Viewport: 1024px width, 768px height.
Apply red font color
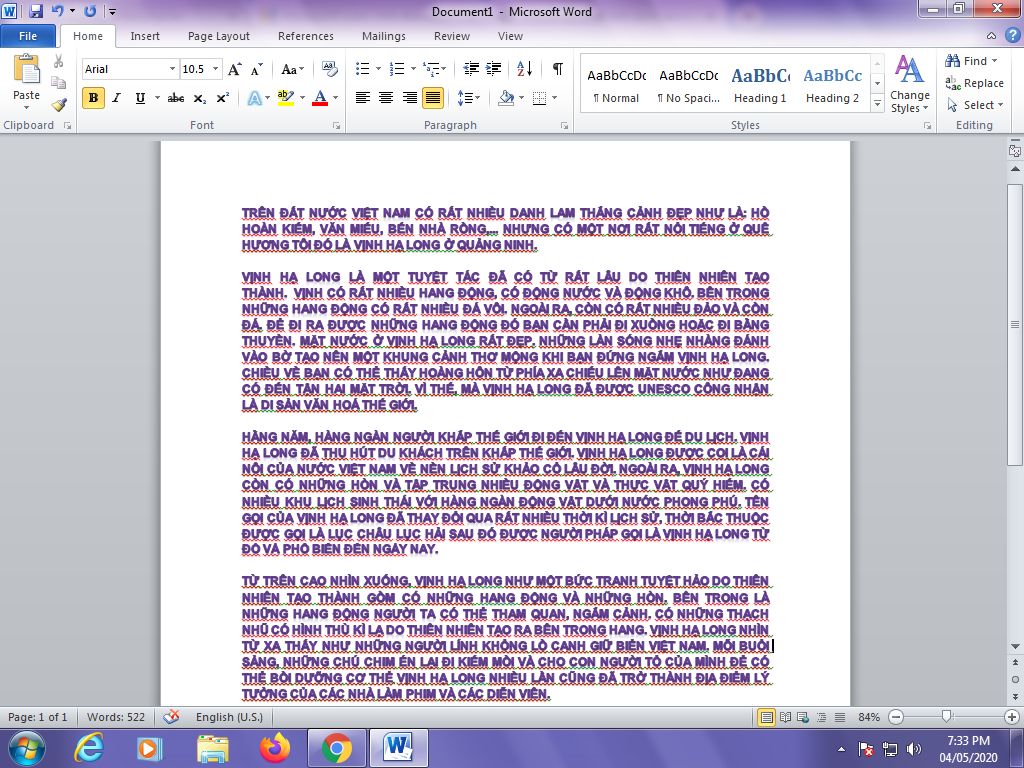click(x=320, y=98)
